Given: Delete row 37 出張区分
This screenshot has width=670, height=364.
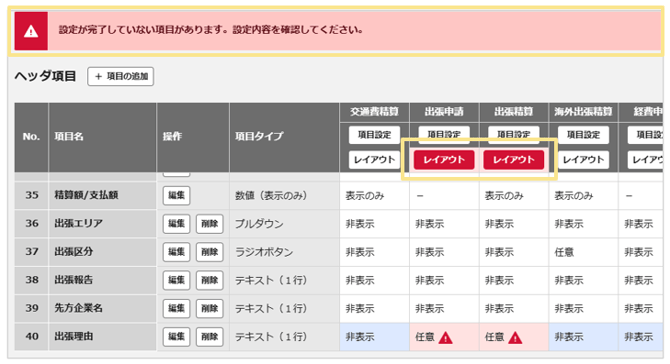Looking at the screenshot, I should tap(209, 252).
